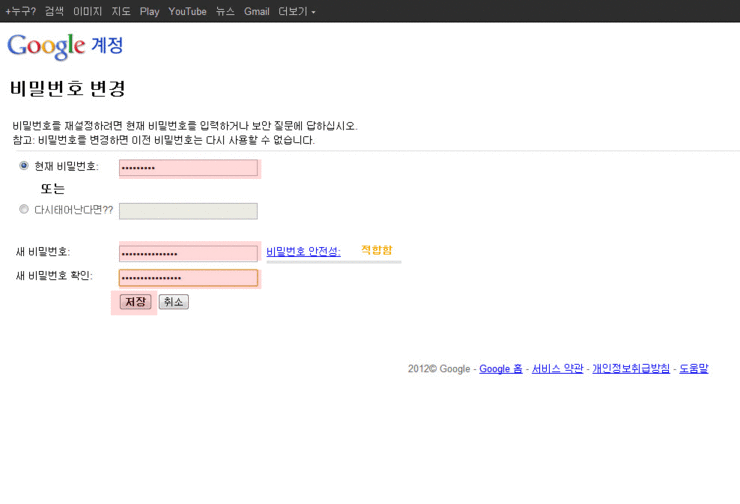Open the 도움말 footer link
Screen dimensions: 740x504
694,369
